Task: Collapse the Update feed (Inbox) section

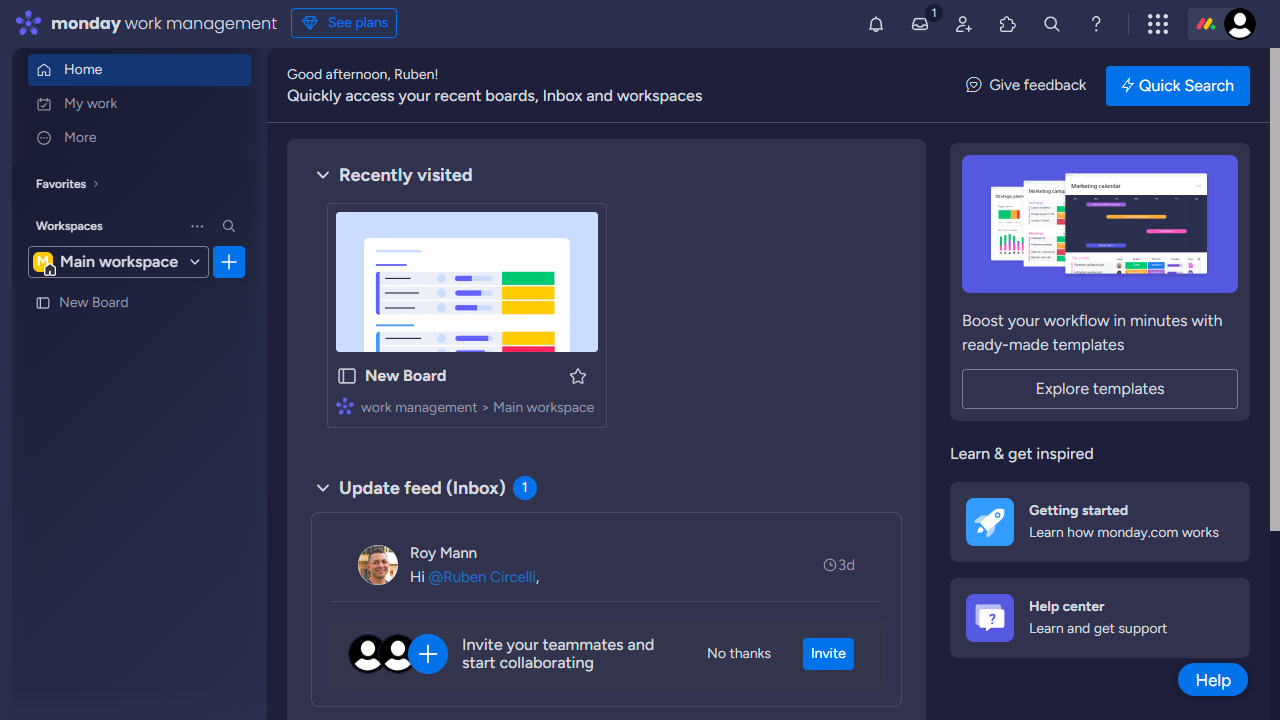Action: (323, 488)
